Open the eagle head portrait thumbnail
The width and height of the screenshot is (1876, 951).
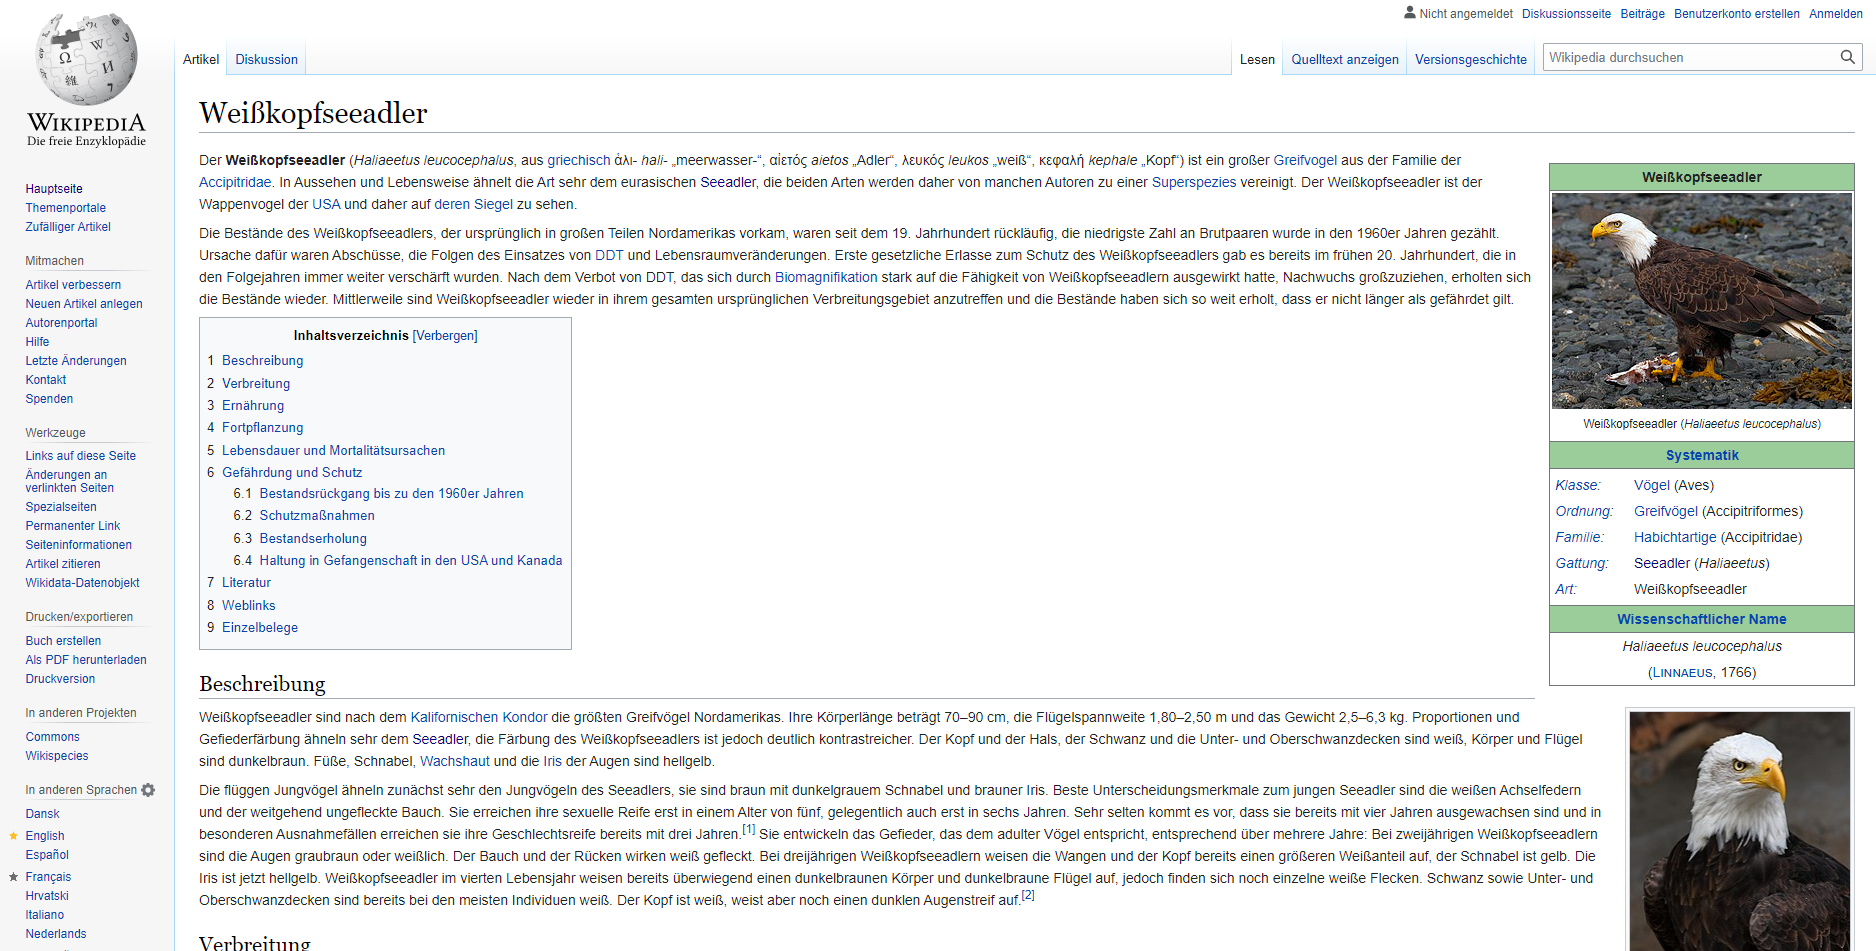(1739, 831)
